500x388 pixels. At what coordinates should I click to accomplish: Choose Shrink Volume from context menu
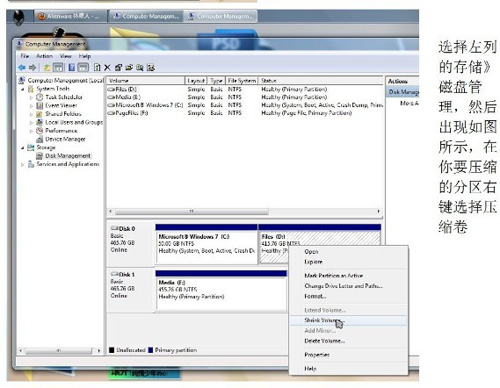coord(348,320)
